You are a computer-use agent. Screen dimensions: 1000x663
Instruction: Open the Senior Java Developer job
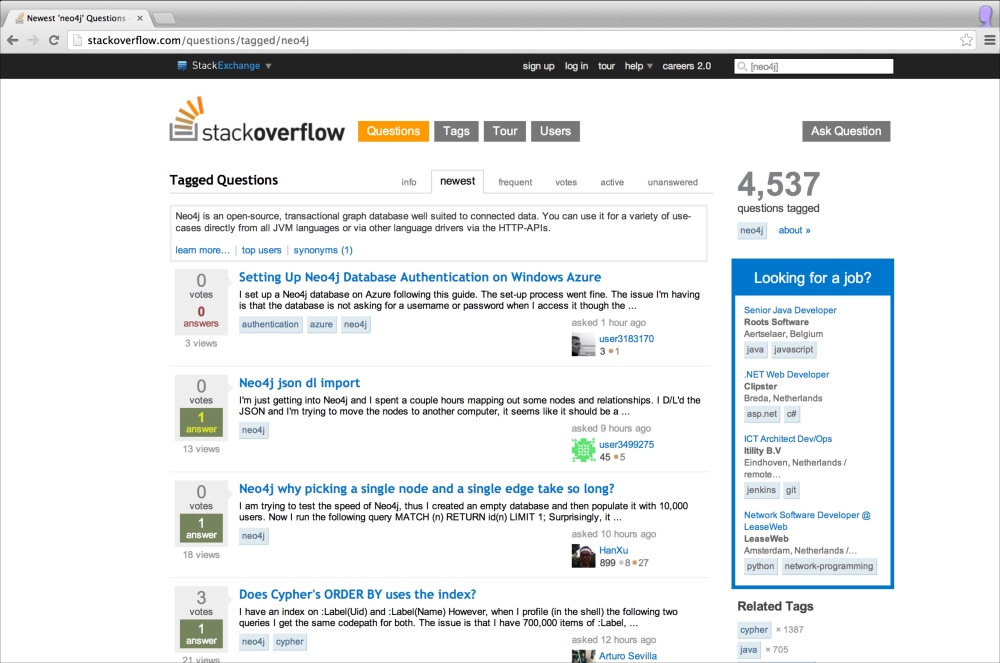790,310
